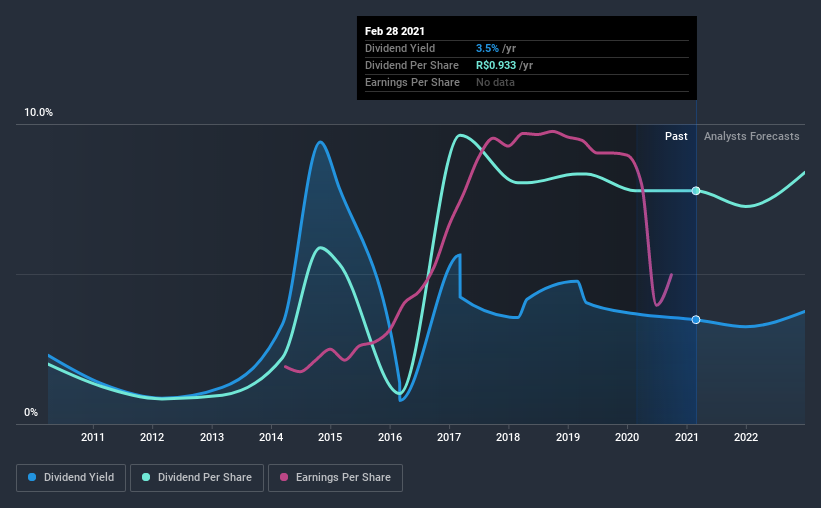Image resolution: width=821 pixels, height=508 pixels.
Task: Click the 2017 x-axis year label
Action: pyautogui.click(x=449, y=437)
